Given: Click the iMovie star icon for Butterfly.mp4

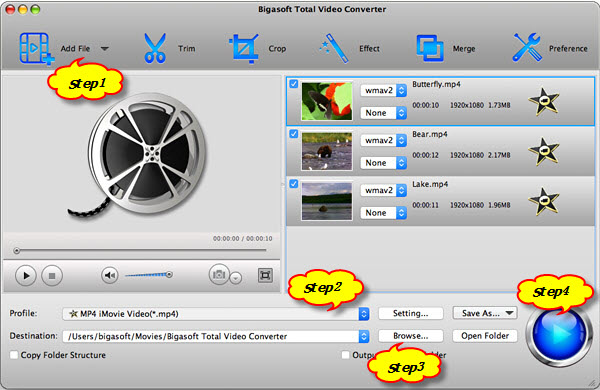Looking at the screenshot, I should 544,101.
